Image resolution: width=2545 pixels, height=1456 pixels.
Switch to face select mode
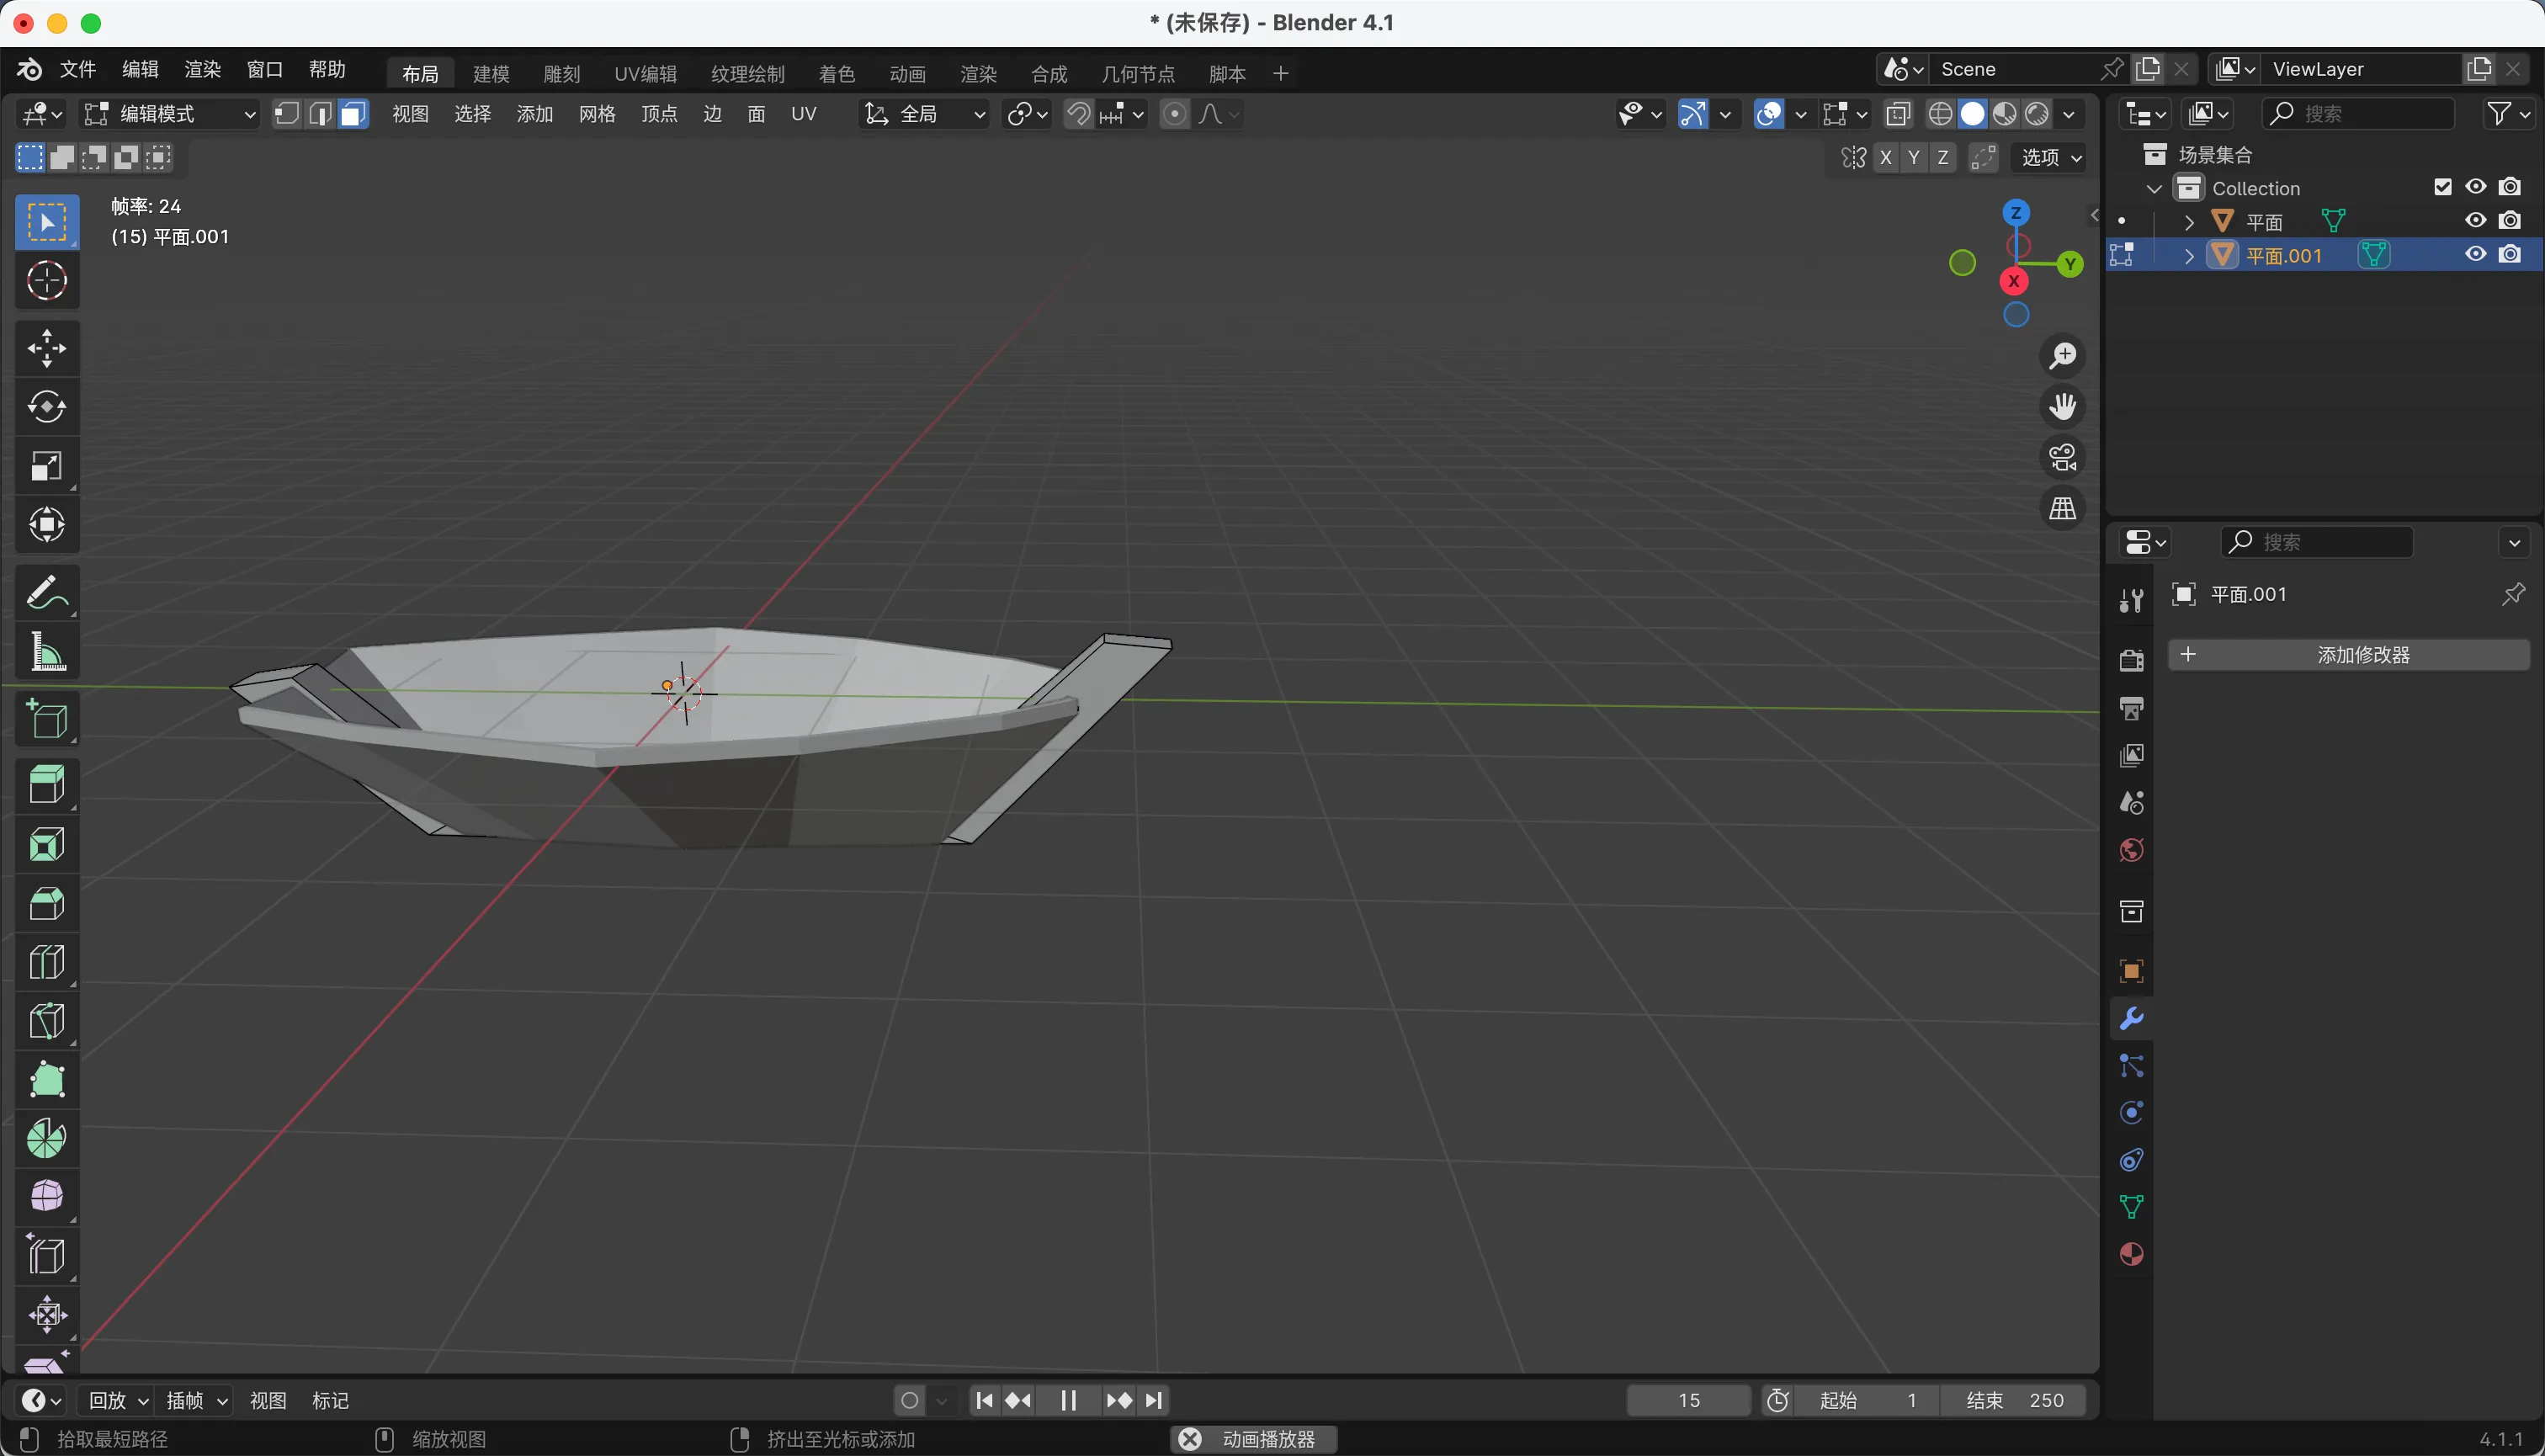coord(352,114)
